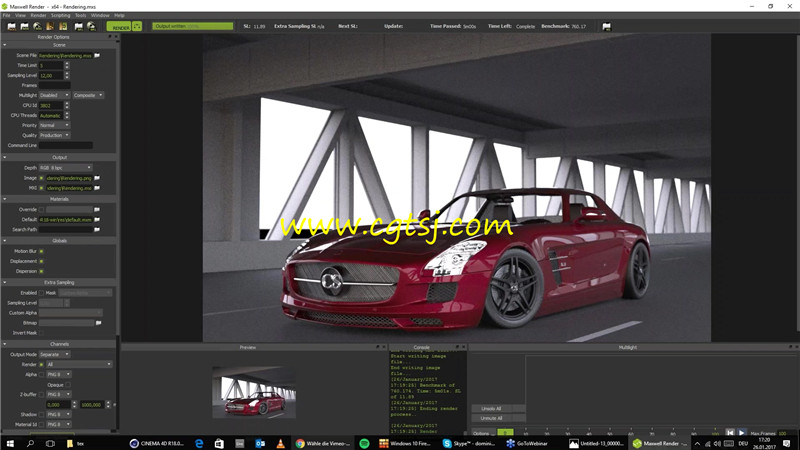Viewport: 800px width, 450px height.
Task: Click the green frame 0 timeline marker
Action: [505, 433]
